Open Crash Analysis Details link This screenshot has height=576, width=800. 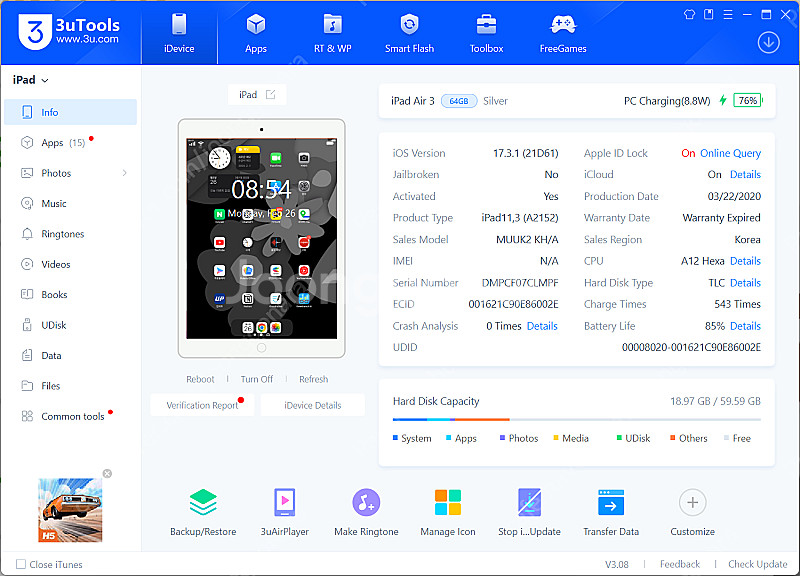[542, 326]
